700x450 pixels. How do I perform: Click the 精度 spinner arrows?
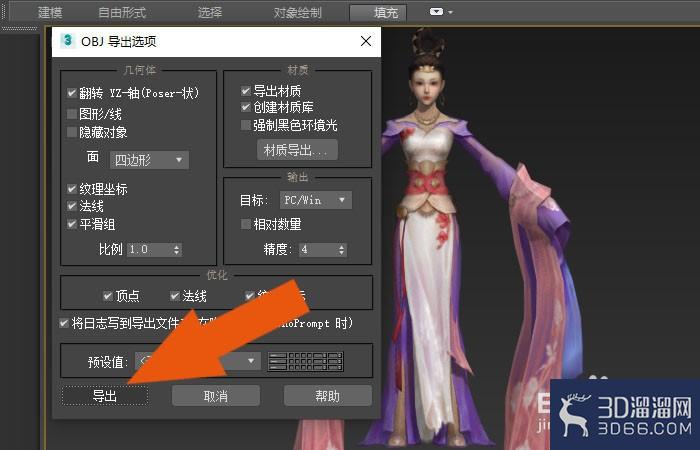pyautogui.click(x=342, y=250)
